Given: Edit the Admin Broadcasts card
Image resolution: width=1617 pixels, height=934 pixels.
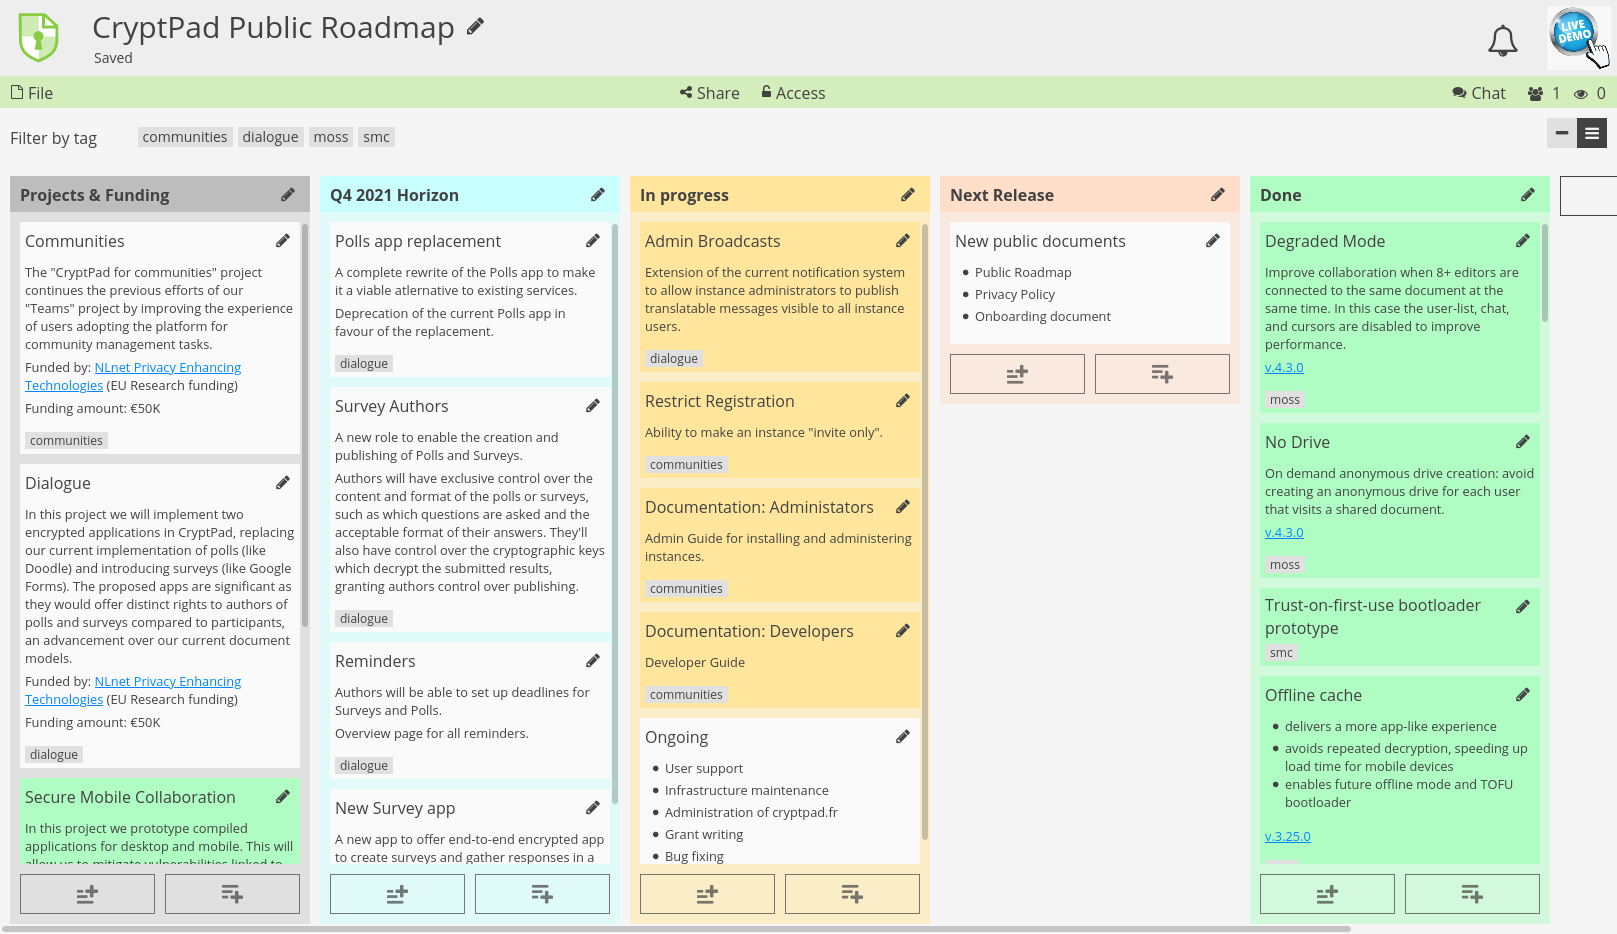Looking at the screenshot, I should point(903,241).
